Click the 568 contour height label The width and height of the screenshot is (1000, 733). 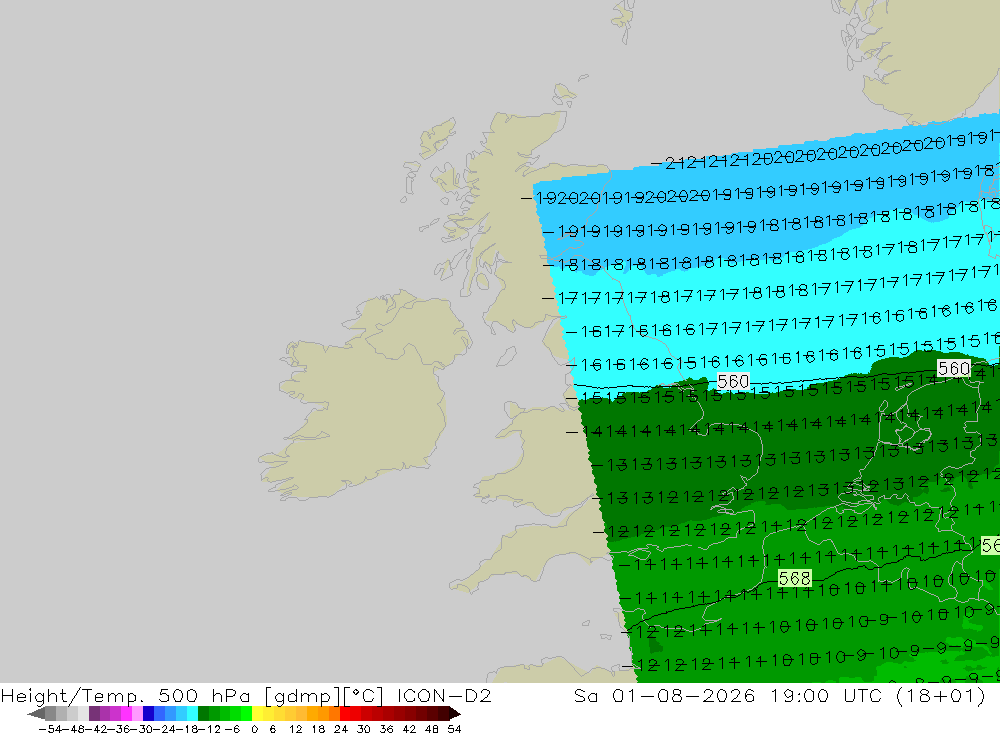click(x=795, y=578)
